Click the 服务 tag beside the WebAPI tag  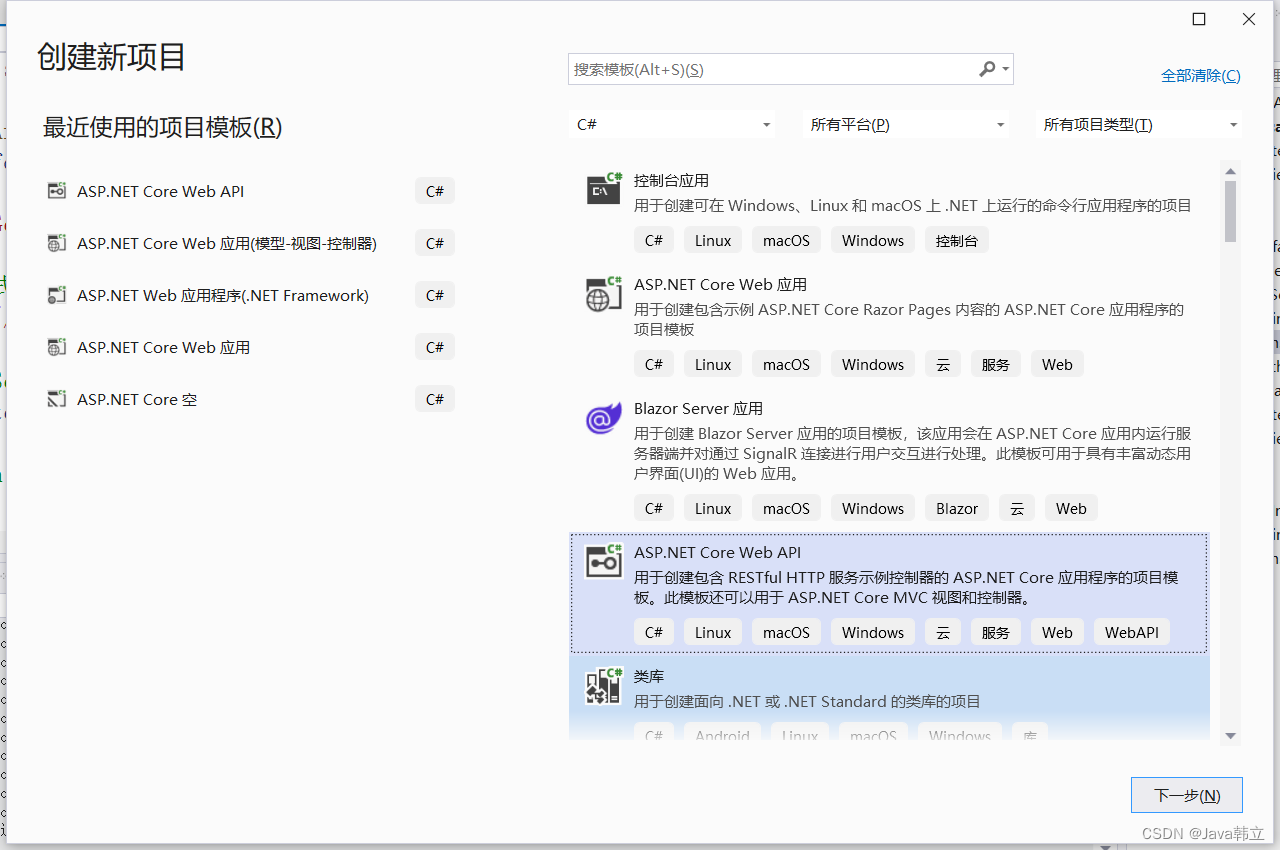click(x=996, y=632)
